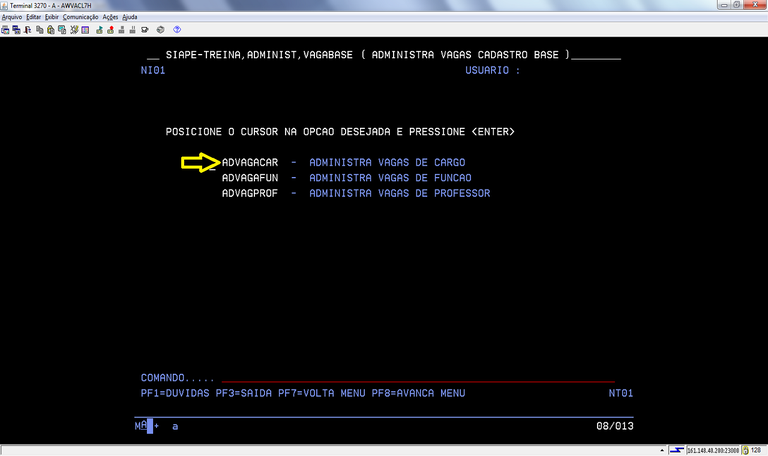This screenshot has width=768, height=456.
Task: Click the MA session indicator in status line
Action: click(141, 426)
